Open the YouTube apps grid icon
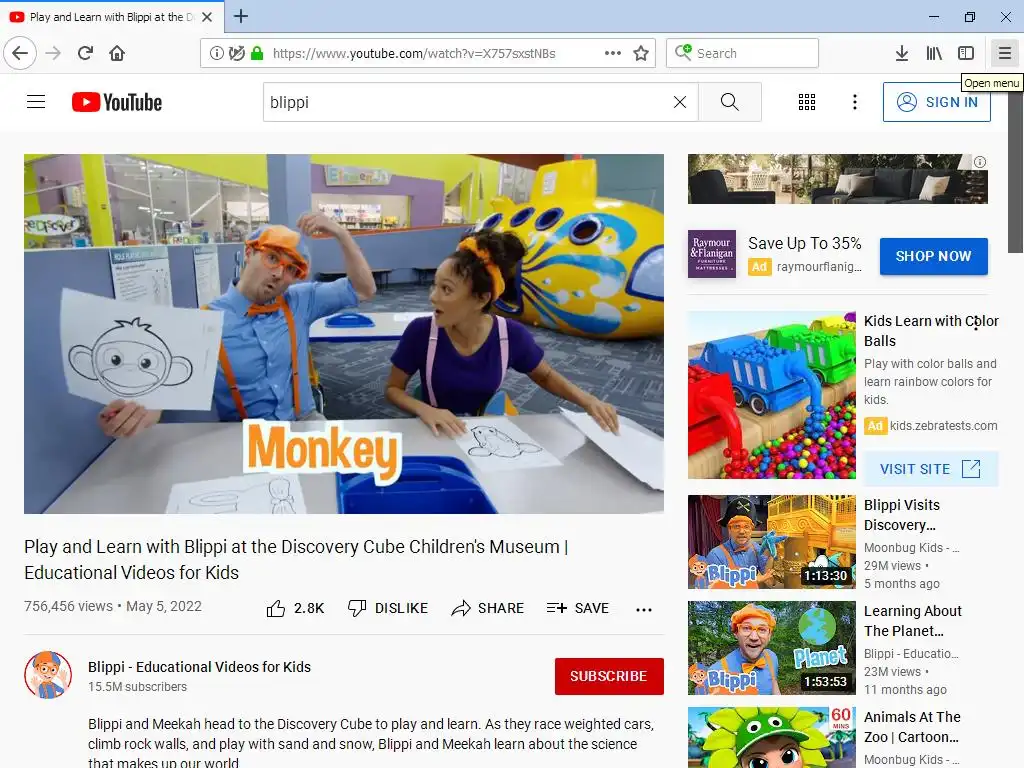 (x=807, y=102)
